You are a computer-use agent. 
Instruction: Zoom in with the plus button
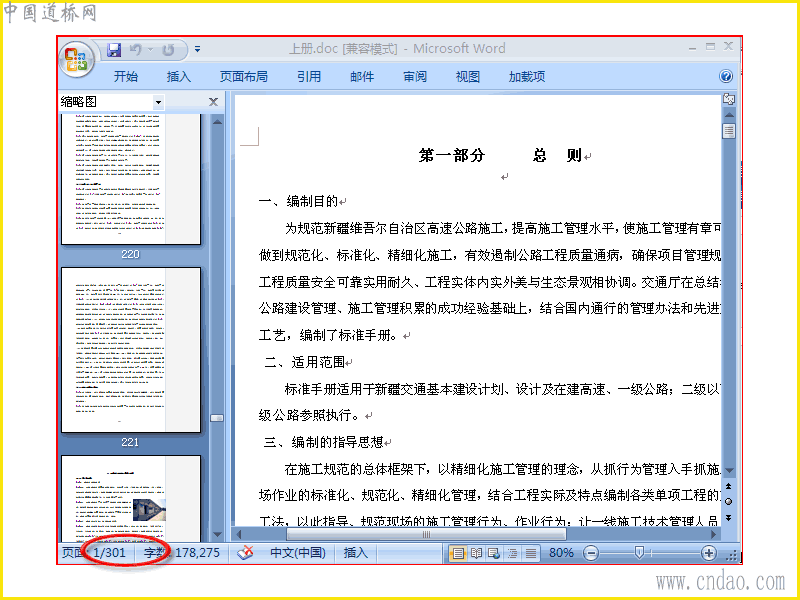708,553
